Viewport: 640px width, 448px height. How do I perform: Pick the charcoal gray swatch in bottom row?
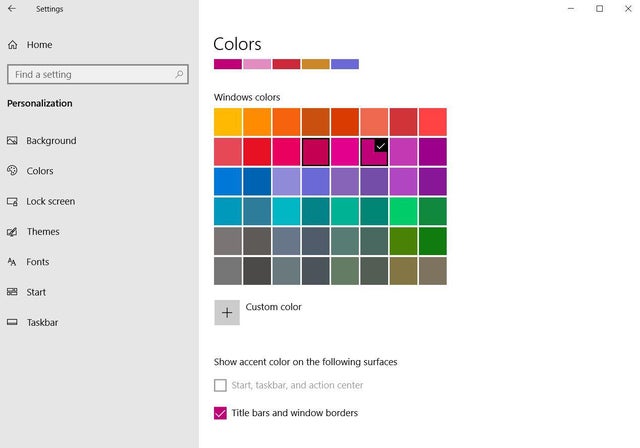(x=257, y=271)
